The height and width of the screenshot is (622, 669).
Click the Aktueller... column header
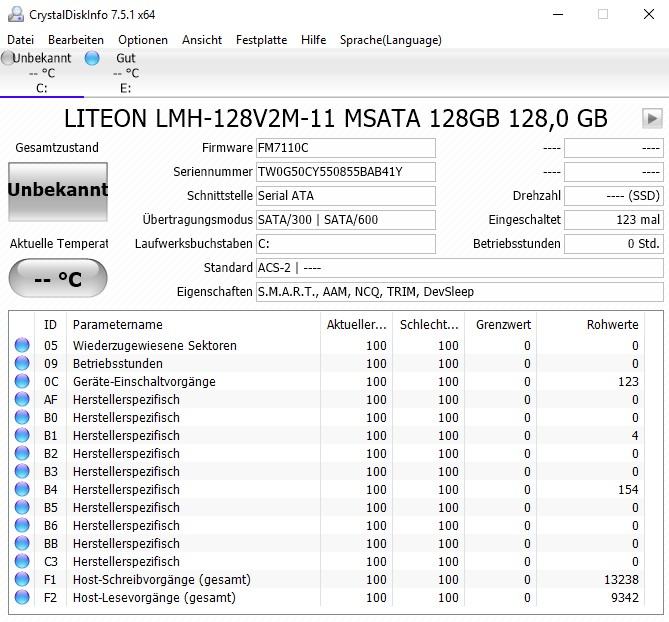point(357,325)
